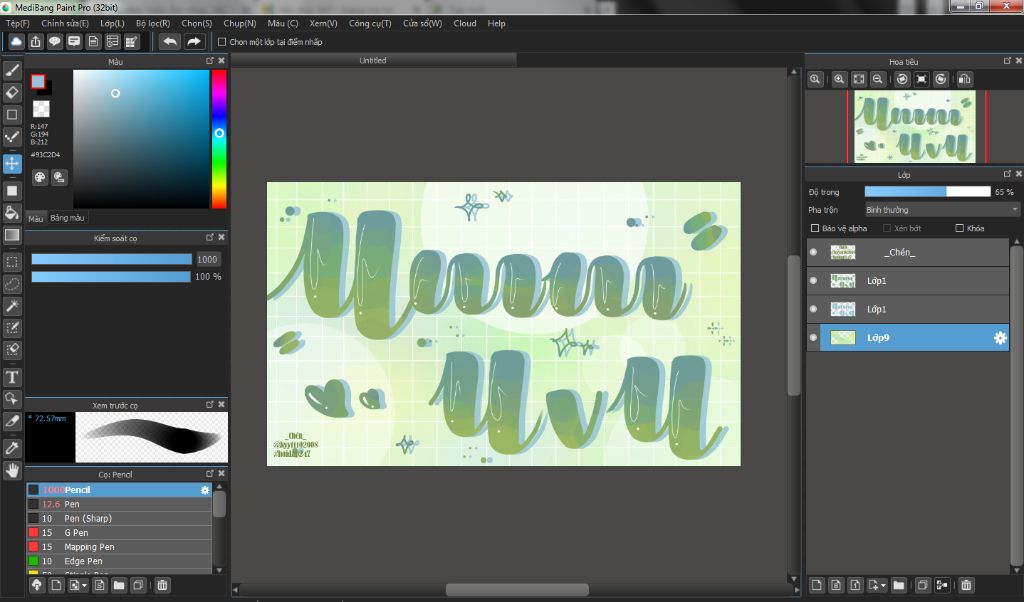Select the Lasso tool
Image resolution: width=1024 pixels, height=602 pixels.
[x=12, y=284]
